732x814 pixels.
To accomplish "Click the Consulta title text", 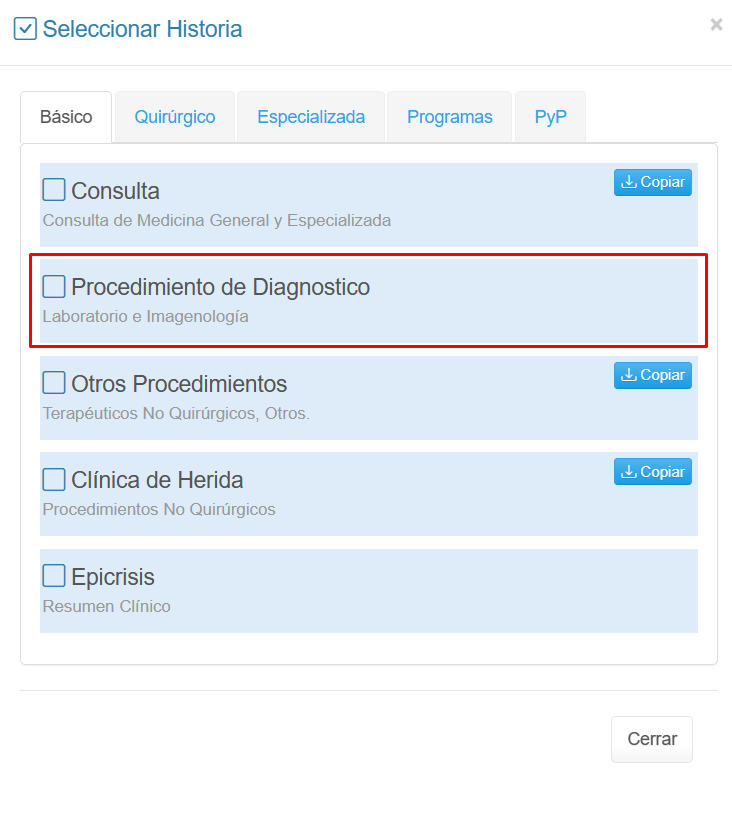I will pos(115,191).
